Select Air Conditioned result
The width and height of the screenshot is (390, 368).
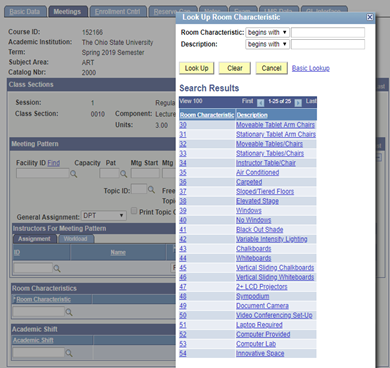[x=258, y=172]
